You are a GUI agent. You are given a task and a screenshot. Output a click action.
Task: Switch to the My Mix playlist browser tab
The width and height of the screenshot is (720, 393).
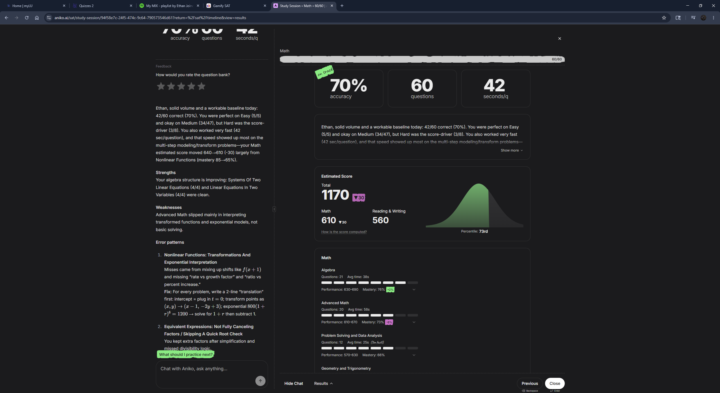(x=169, y=6)
